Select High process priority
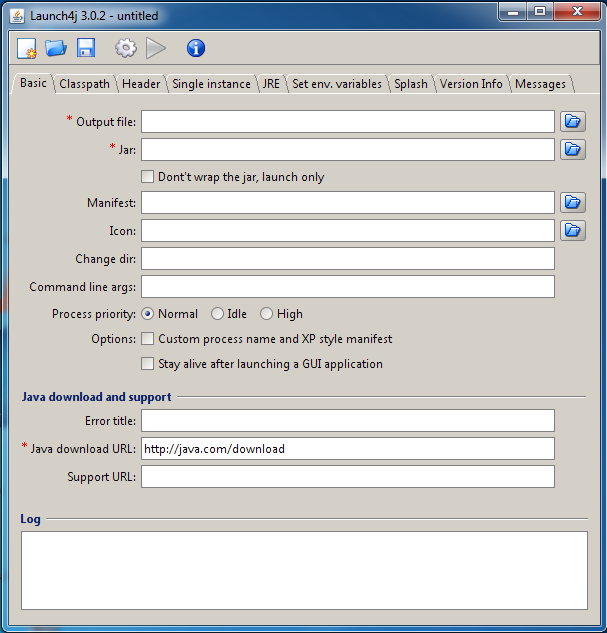This screenshot has height=633, width=607. pos(266,314)
